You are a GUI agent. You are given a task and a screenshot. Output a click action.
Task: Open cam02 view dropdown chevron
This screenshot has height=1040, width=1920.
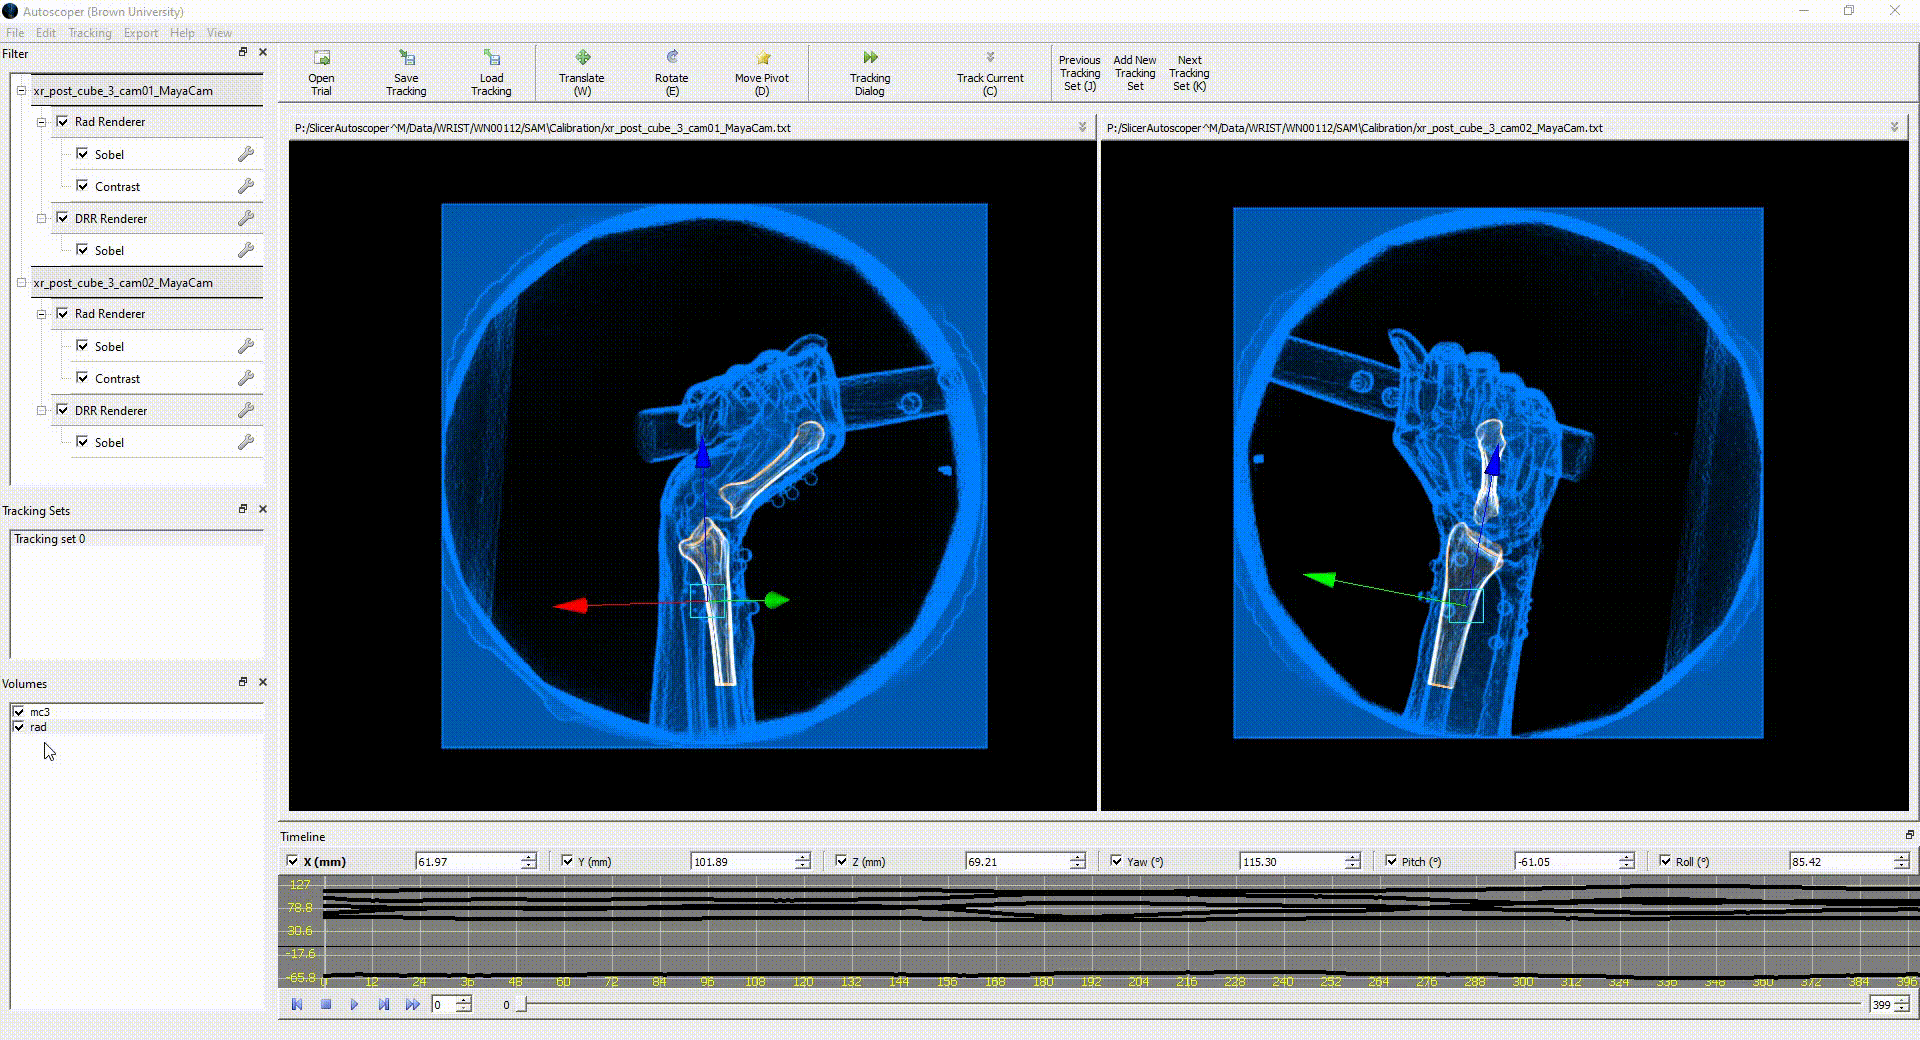pos(1894,128)
